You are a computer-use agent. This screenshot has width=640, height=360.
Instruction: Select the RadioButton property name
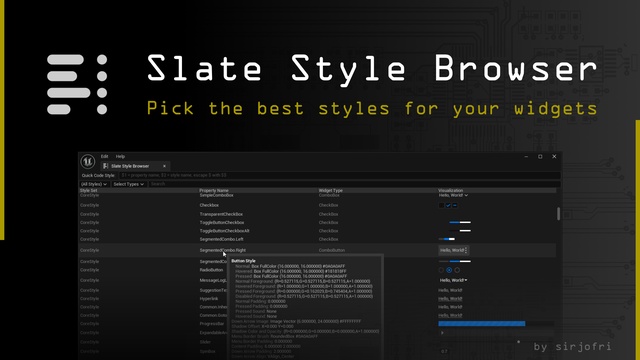click(211, 270)
